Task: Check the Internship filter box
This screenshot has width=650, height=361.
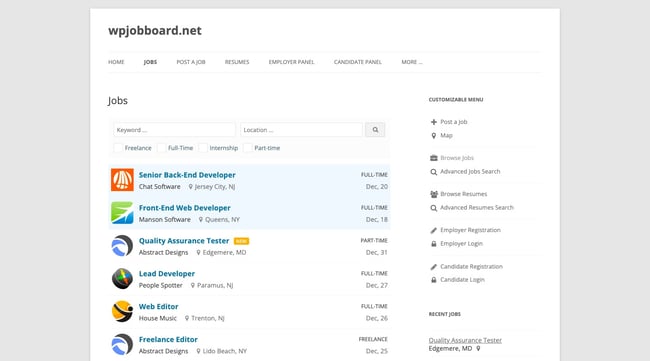Action: click(203, 148)
